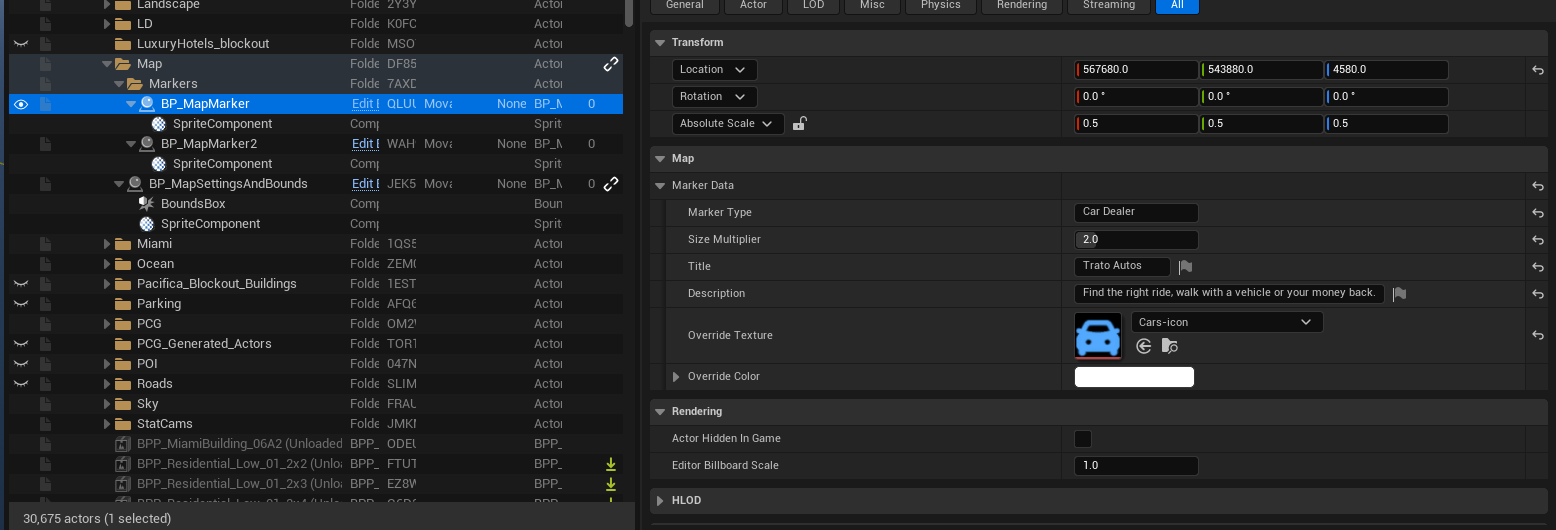Screen dimensions: 1556x530
Task: Expand the Override Color property
Action: 676,377
